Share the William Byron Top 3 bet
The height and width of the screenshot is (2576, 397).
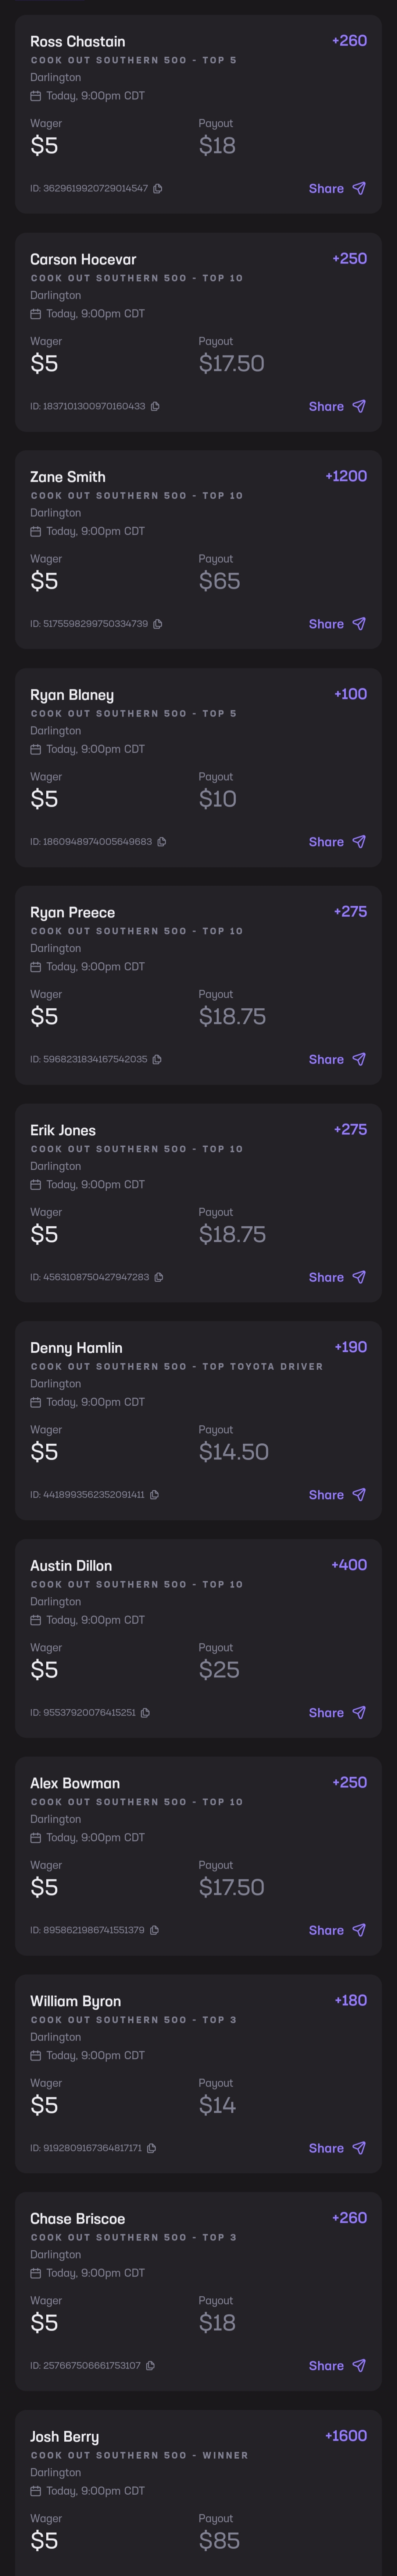pos(337,2148)
